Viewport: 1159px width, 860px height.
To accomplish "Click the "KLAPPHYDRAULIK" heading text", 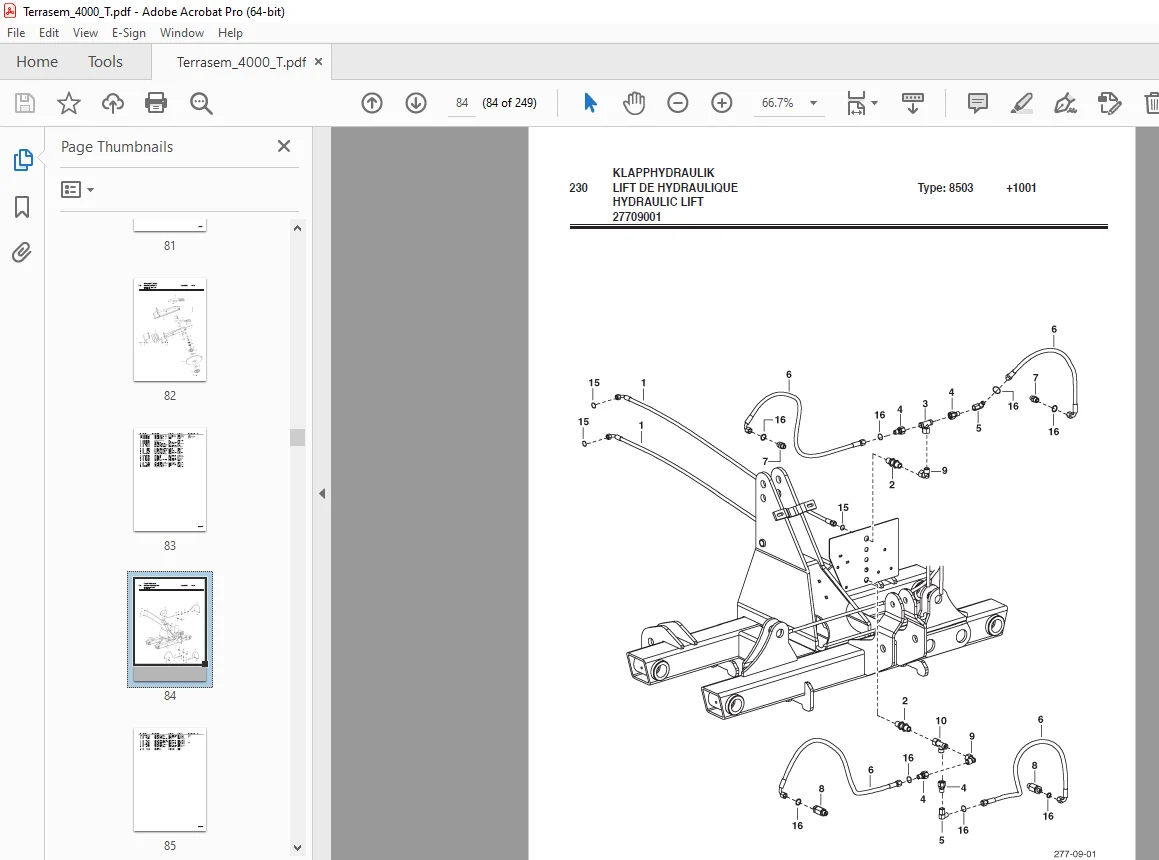I will coord(663,172).
